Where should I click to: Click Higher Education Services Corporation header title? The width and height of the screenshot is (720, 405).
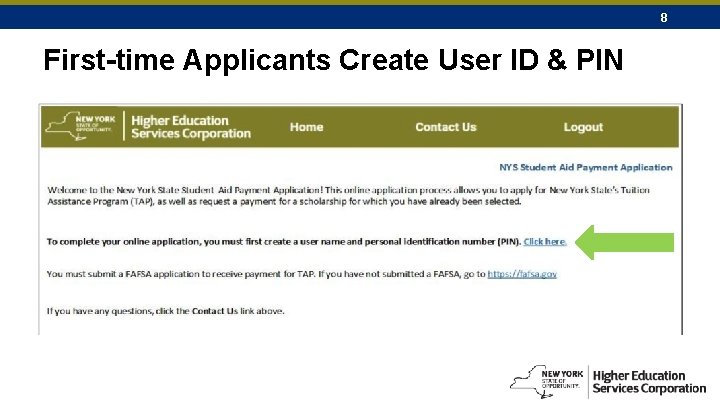191,127
